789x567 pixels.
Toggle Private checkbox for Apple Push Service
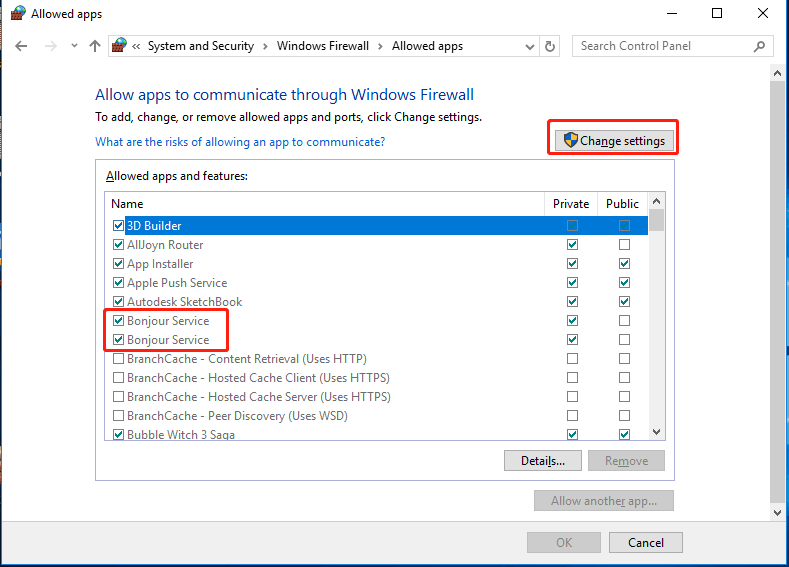(x=572, y=283)
